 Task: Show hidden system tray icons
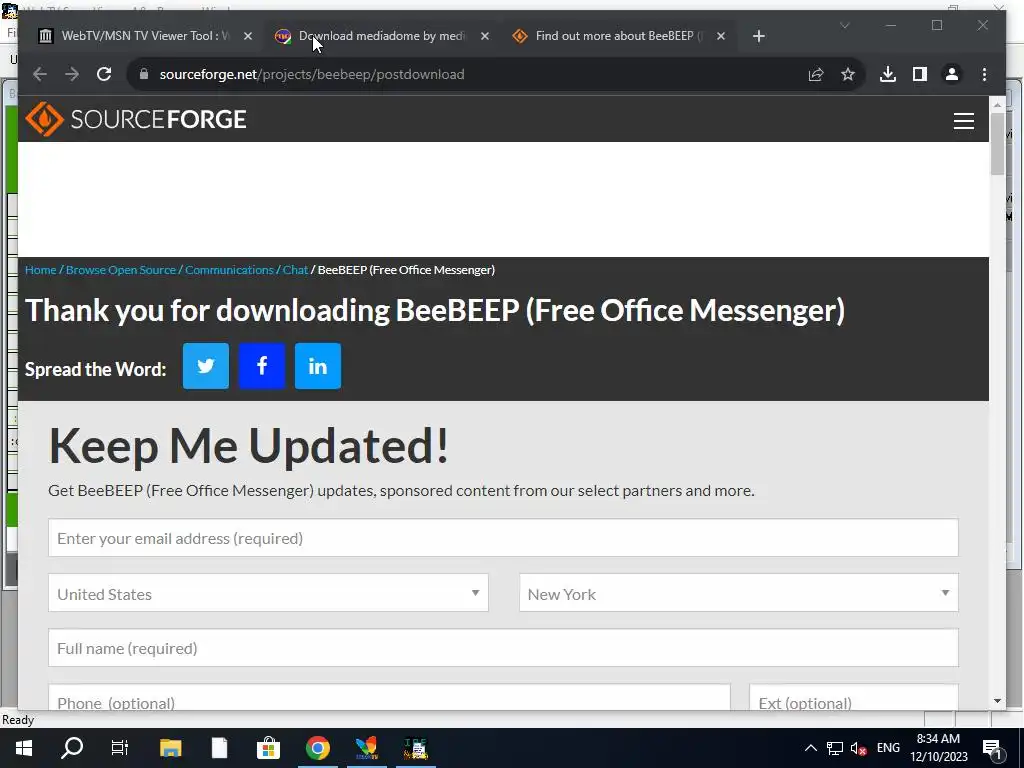(810, 748)
